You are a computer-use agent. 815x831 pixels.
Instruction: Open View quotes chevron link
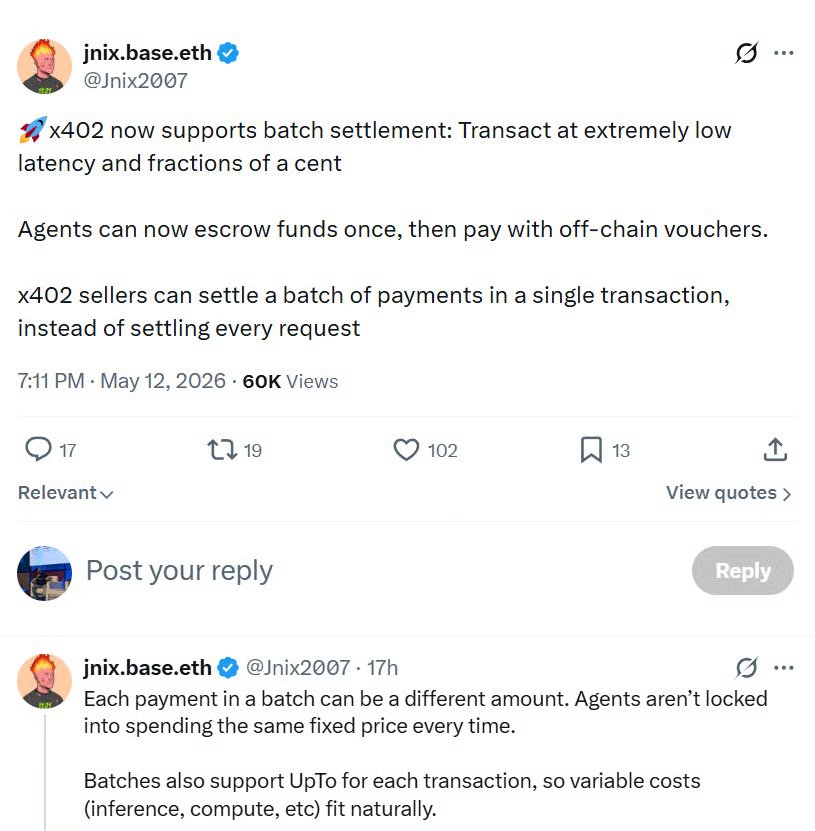coord(729,493)
